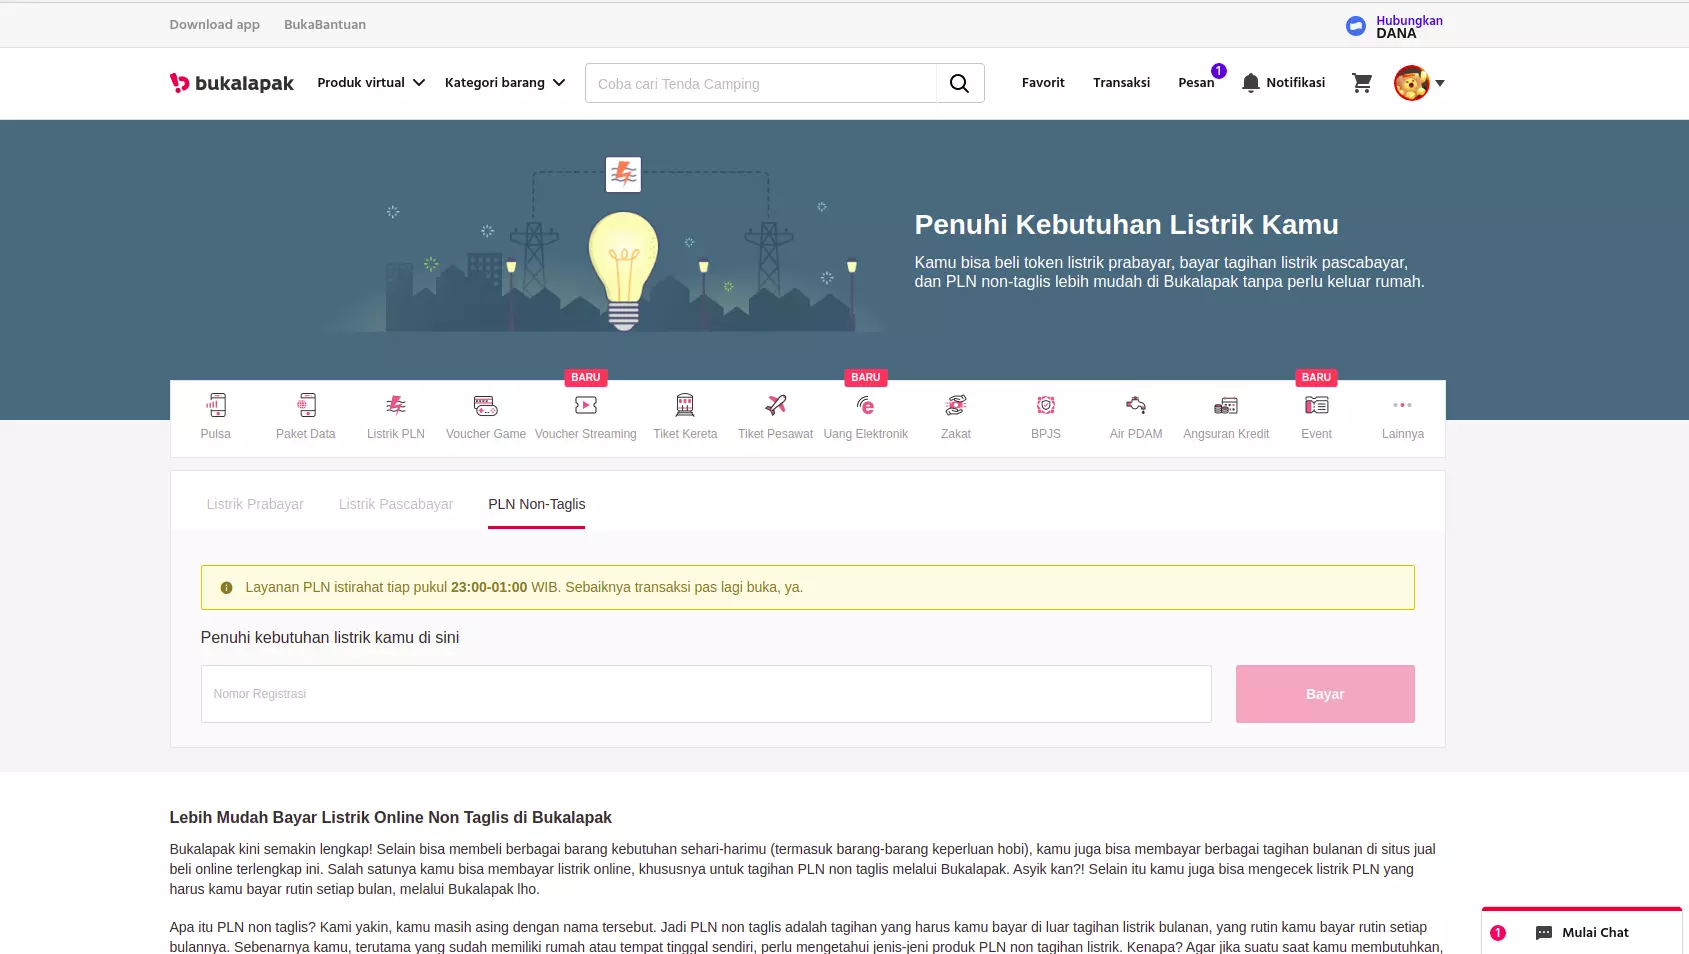Open the Pulsa category icon

point(216,405)
